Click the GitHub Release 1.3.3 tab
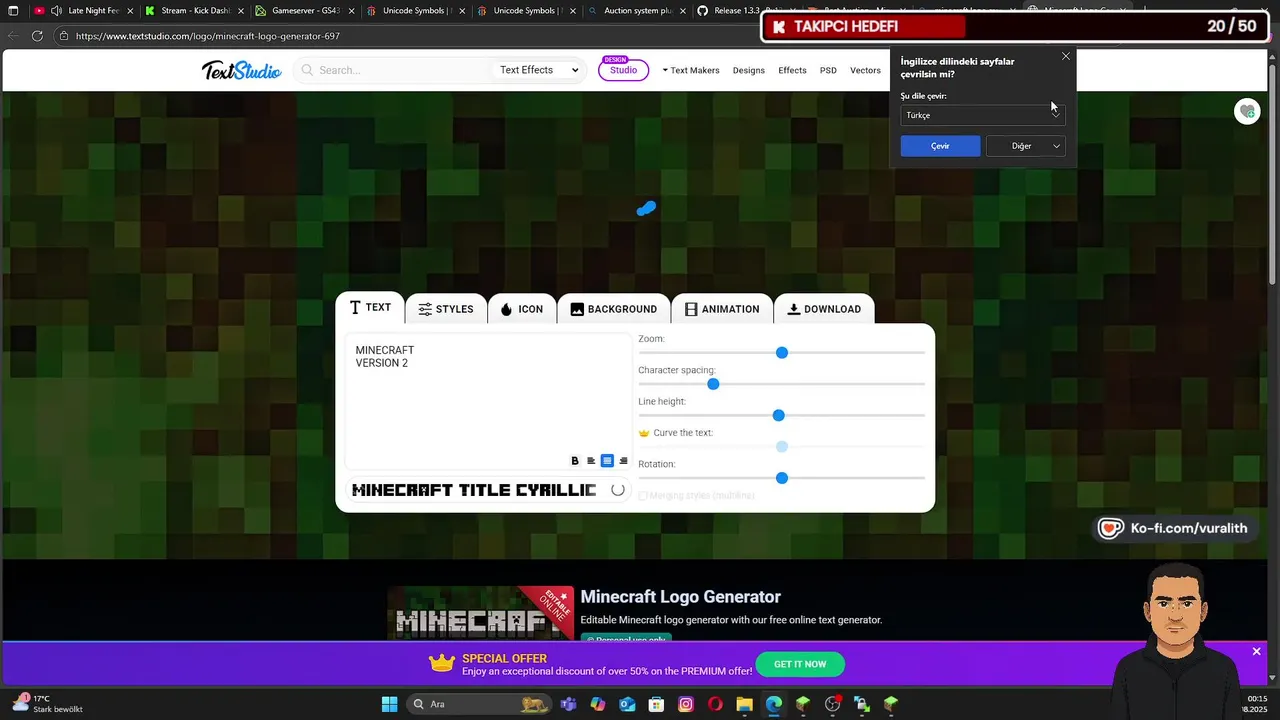 [x=742, y=11]
